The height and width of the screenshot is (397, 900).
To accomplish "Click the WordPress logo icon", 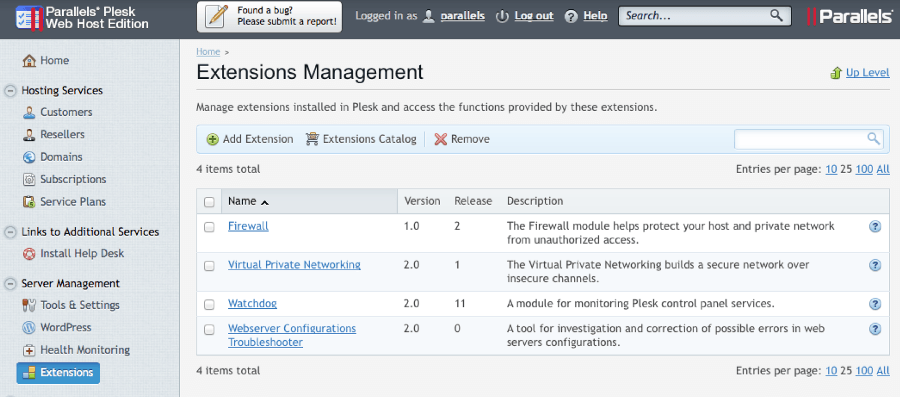I will tap(29, 328).
